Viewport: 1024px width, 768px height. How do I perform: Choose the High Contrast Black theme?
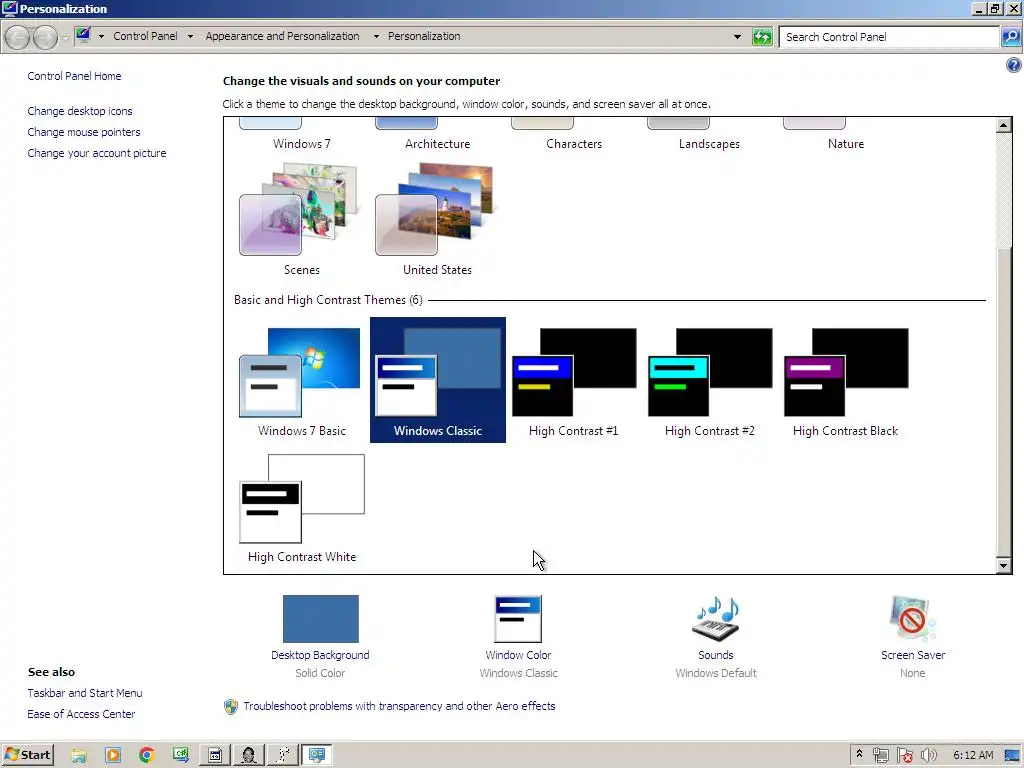(x=845, y=381)
